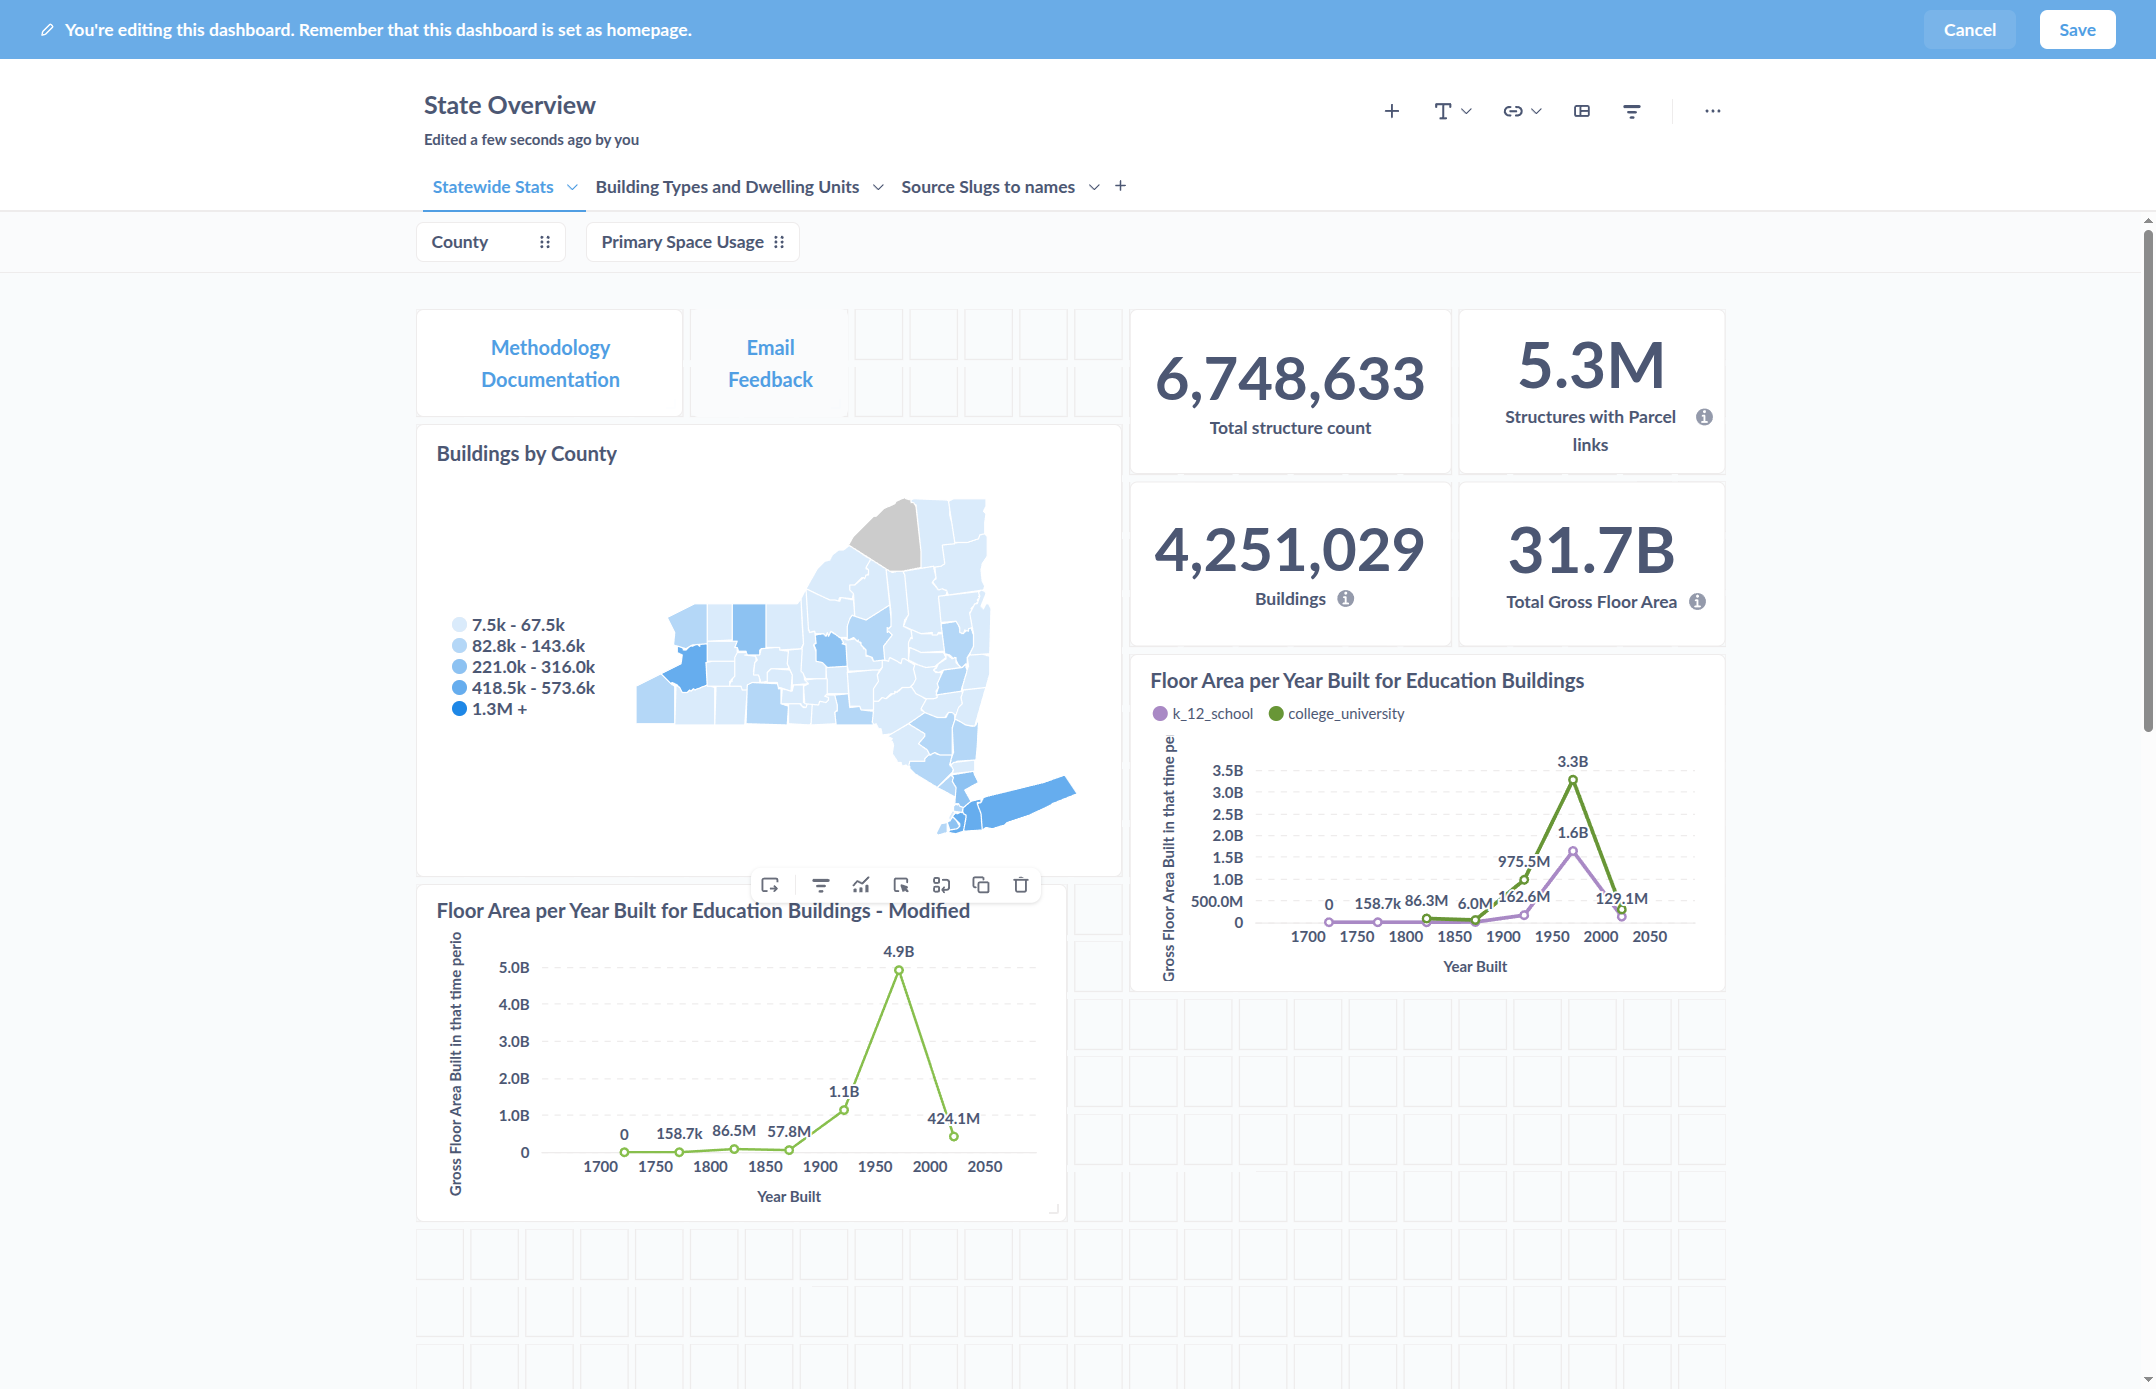Open visualization options chart icon
The image size is (2156, 1389).
point(861,885)
